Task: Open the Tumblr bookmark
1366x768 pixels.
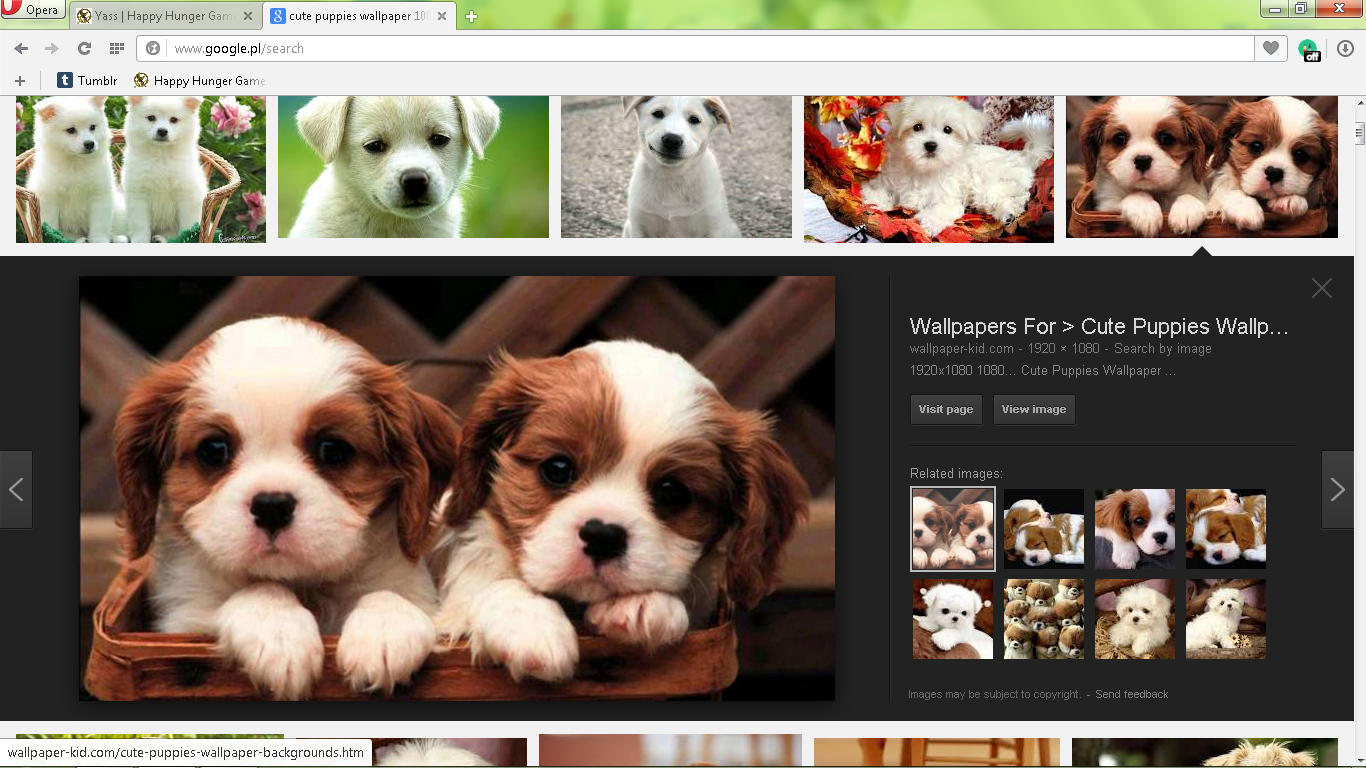Action: pyautogui.click(x=87, y=80)
